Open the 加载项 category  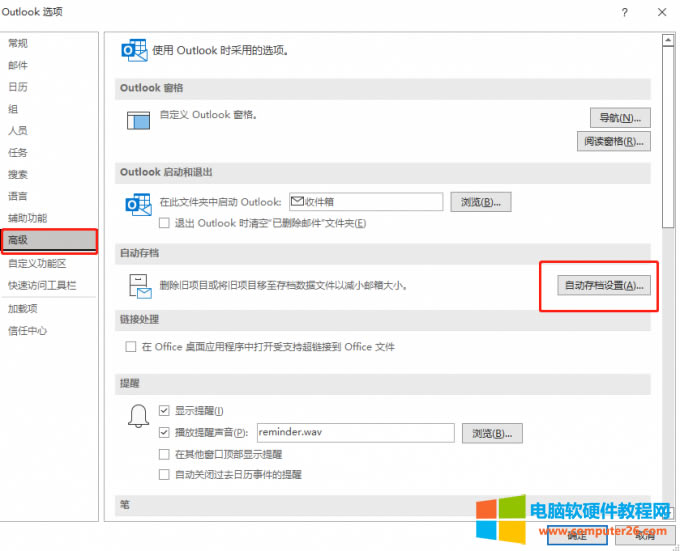(49, 309)
